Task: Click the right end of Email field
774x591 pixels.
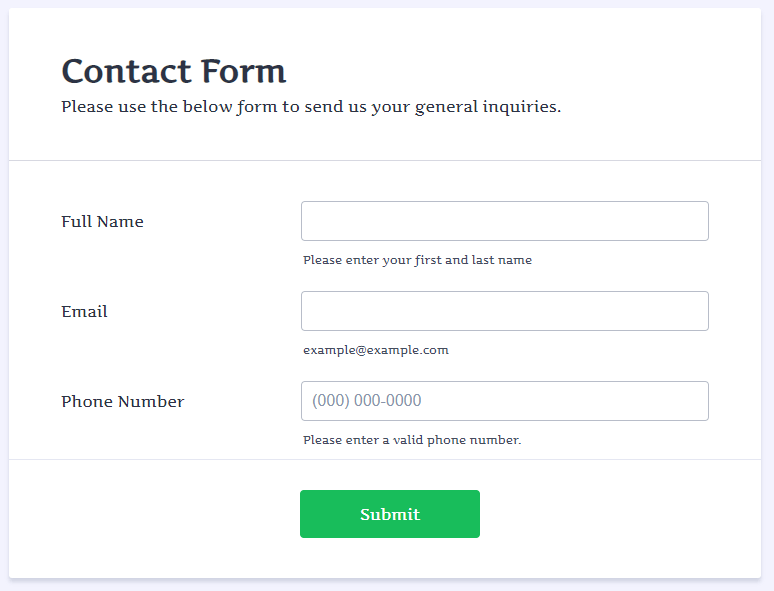Action: (696, 311)
